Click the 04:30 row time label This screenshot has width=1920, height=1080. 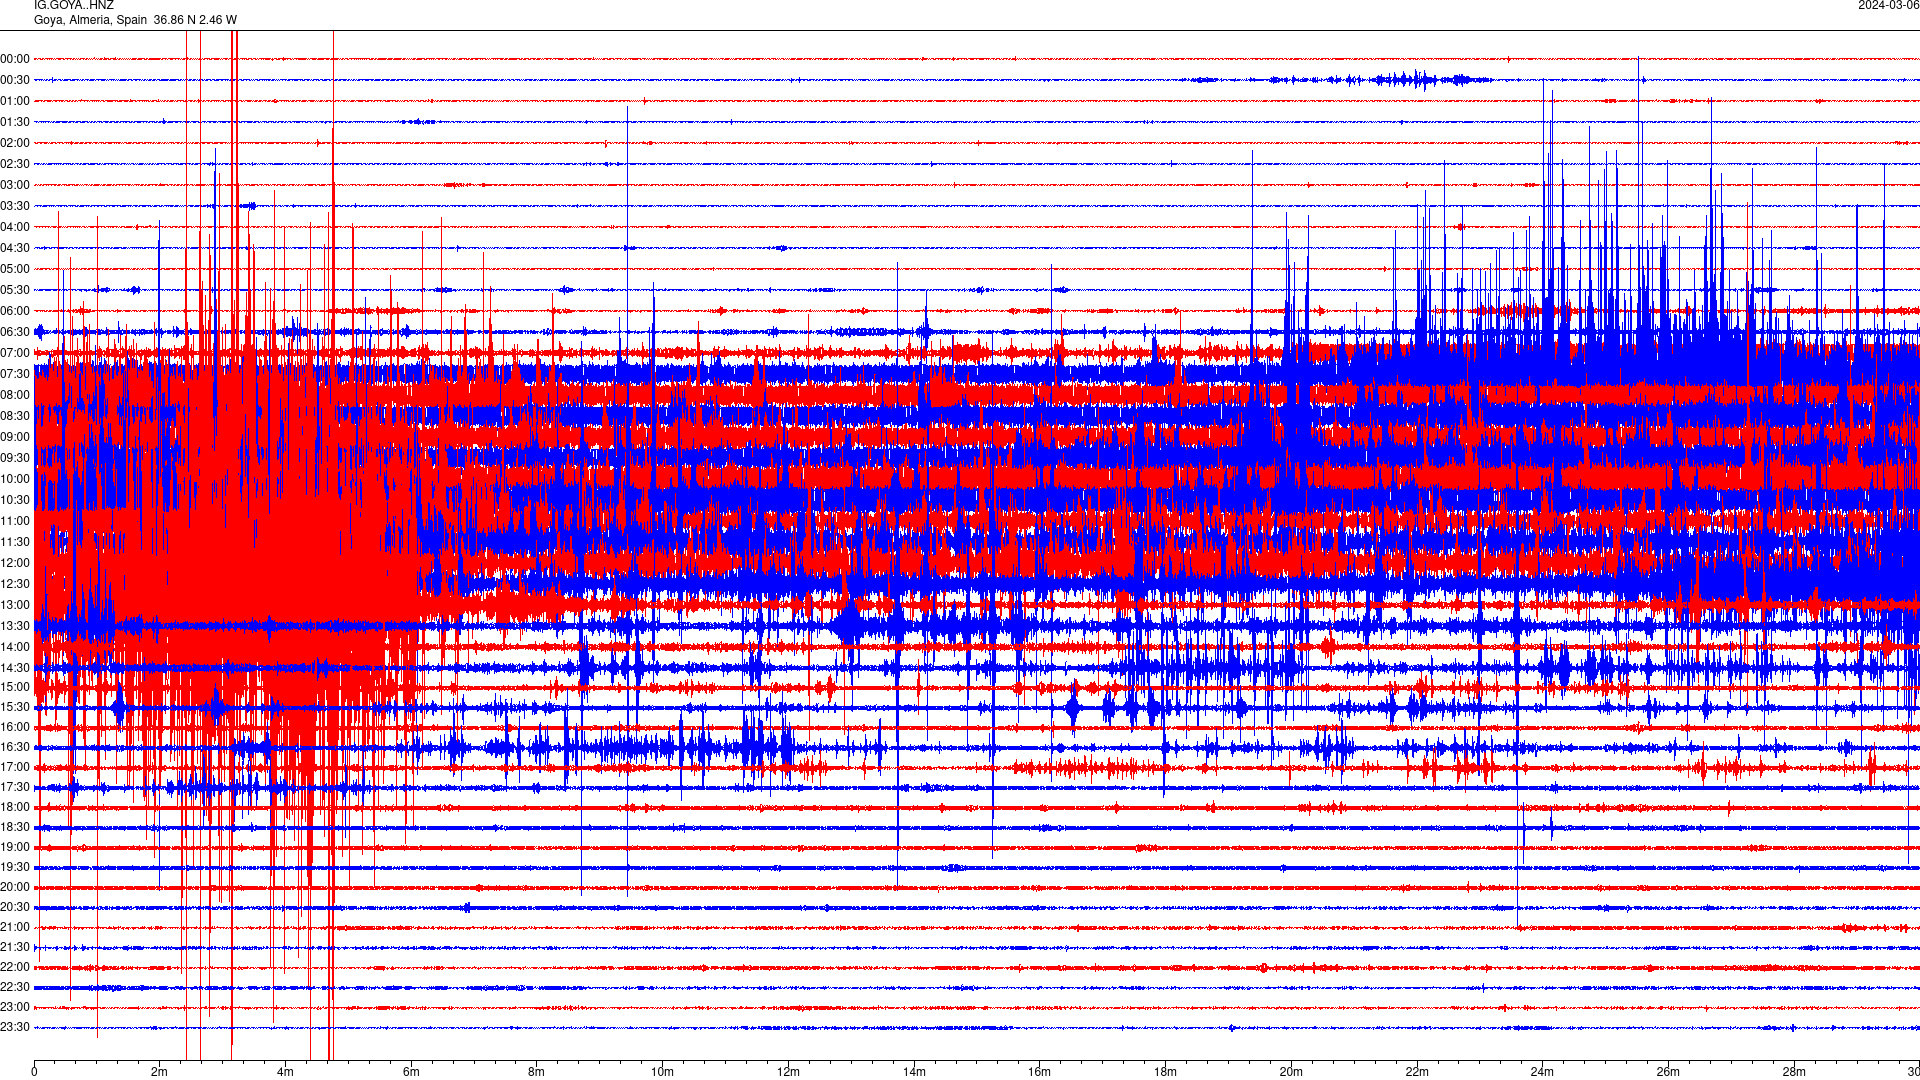pos(15,248)
